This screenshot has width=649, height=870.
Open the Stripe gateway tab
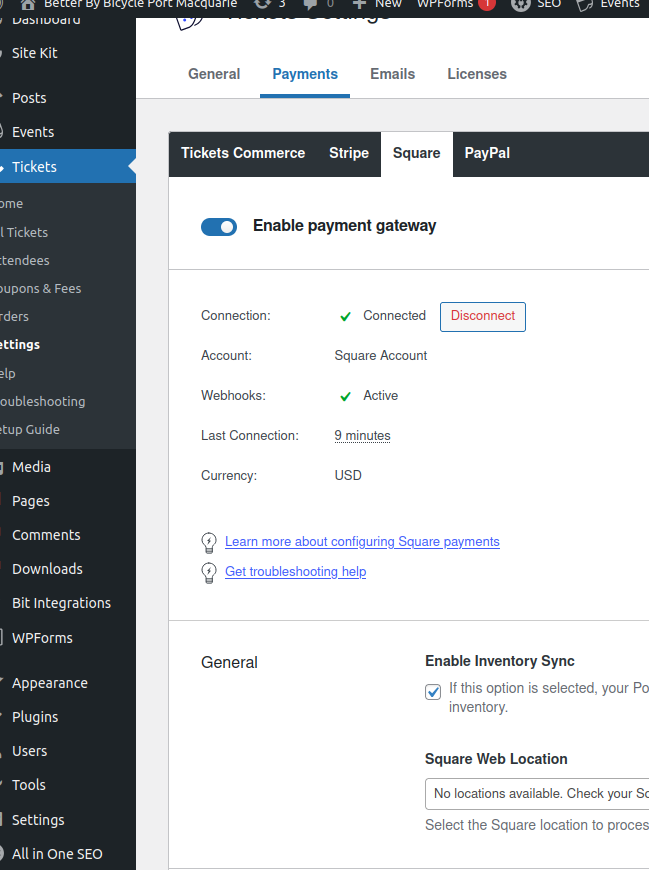[x=349, y=153]
